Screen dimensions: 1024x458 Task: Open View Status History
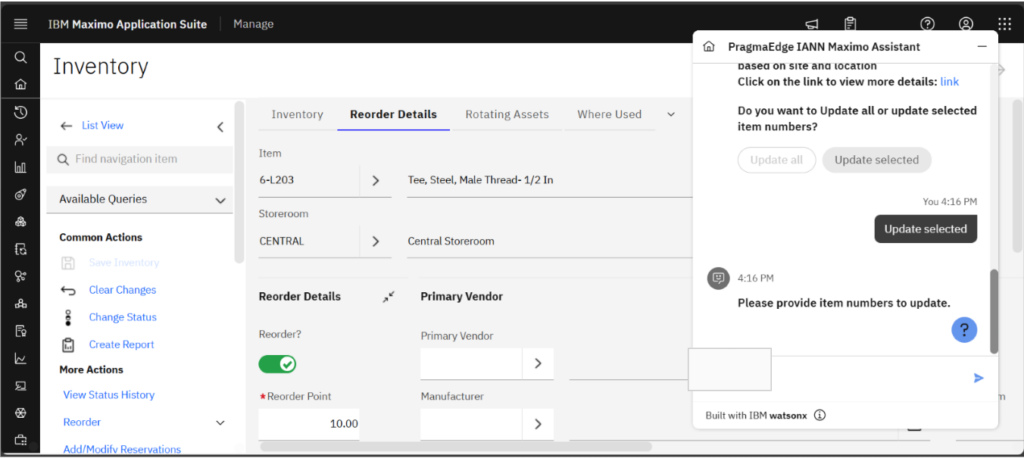coord(108,395)
